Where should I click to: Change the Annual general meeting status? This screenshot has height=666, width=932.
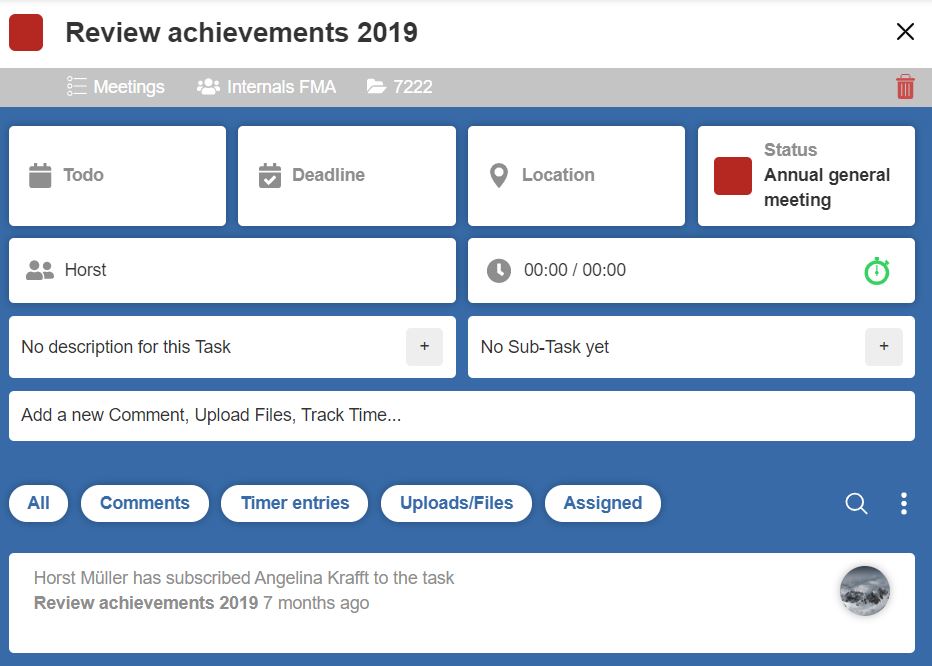pyautogui.click(x=806, y=175)
